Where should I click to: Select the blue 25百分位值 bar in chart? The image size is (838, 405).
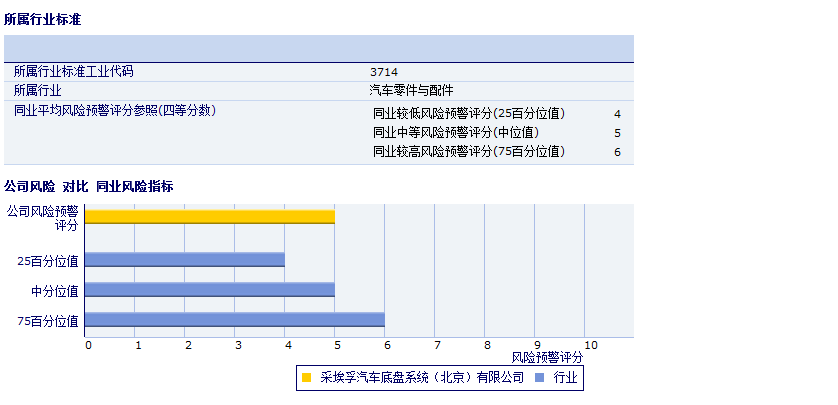[x=184, y=260]
